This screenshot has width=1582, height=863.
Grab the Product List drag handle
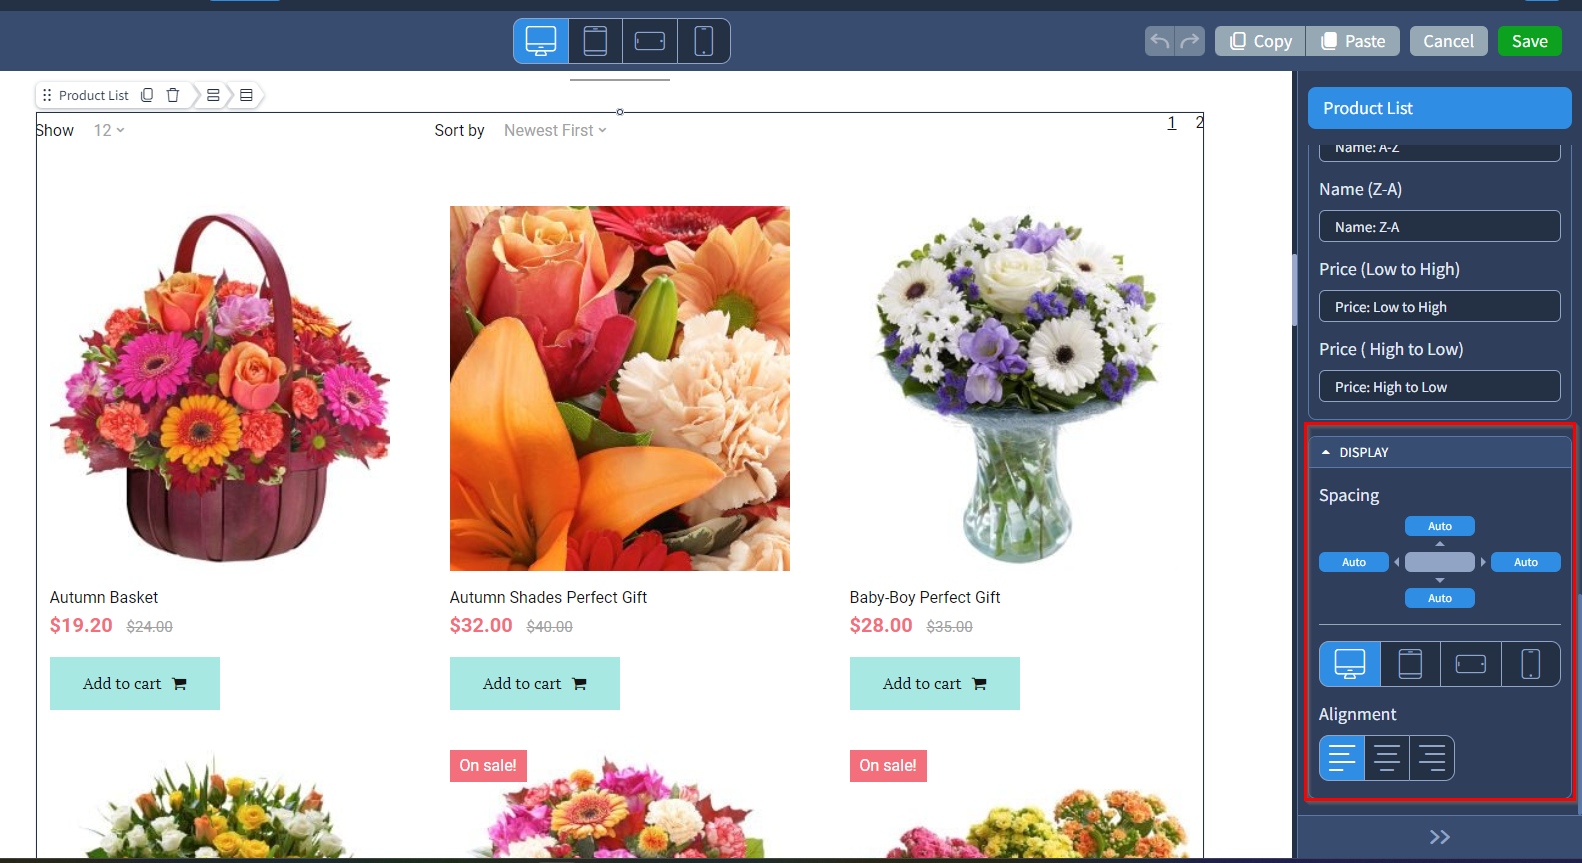[47, 95]
